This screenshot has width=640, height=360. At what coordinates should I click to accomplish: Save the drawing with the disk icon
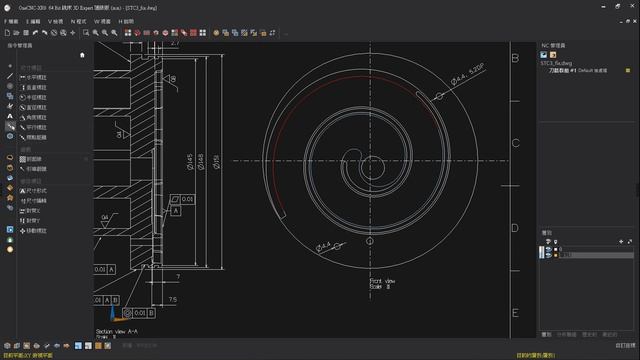click(26, 33)
